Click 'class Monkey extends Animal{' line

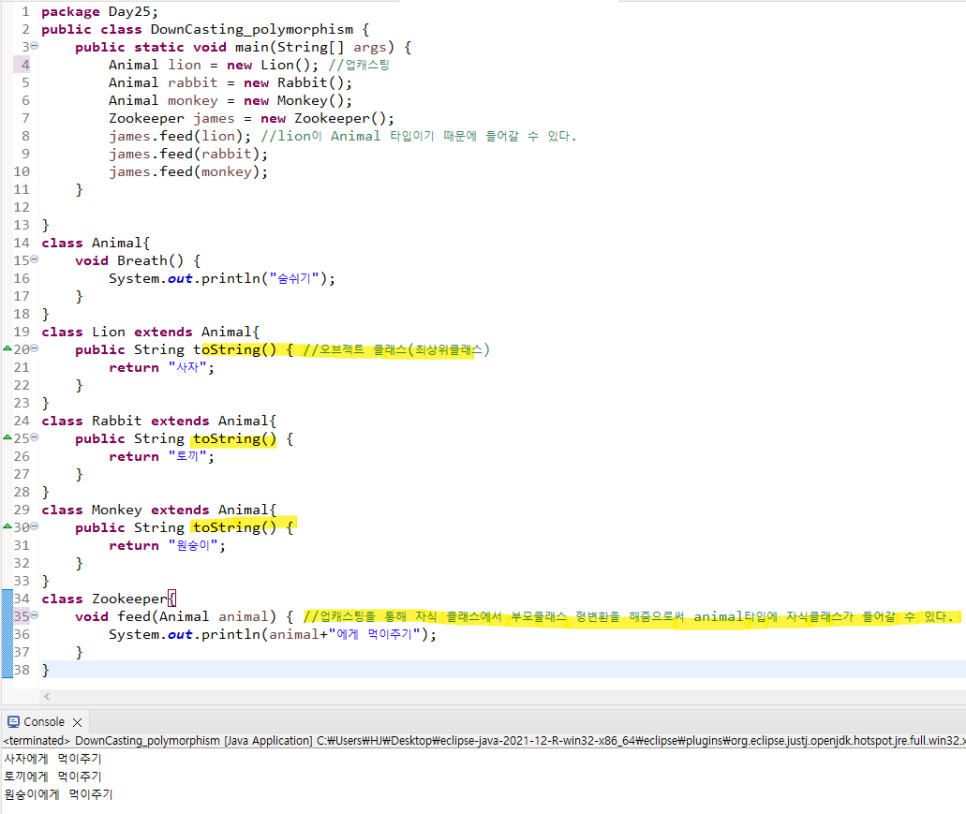tap(159, 510)
